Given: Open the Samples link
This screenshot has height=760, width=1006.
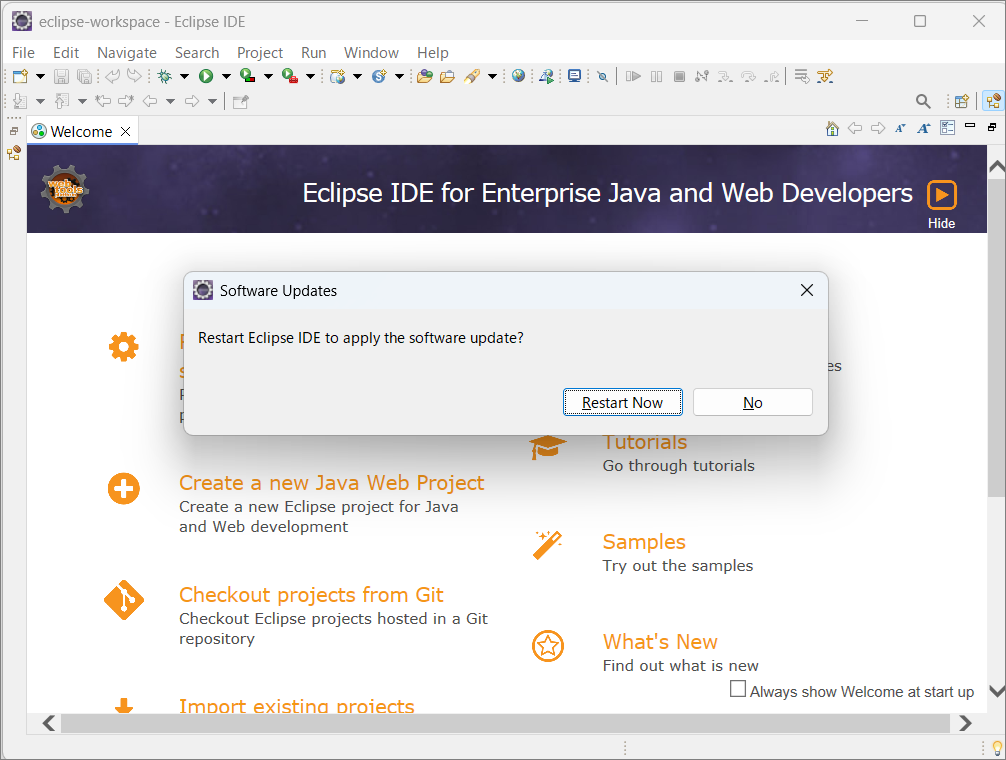Looking at the screenshot, I should click(644, 542).
